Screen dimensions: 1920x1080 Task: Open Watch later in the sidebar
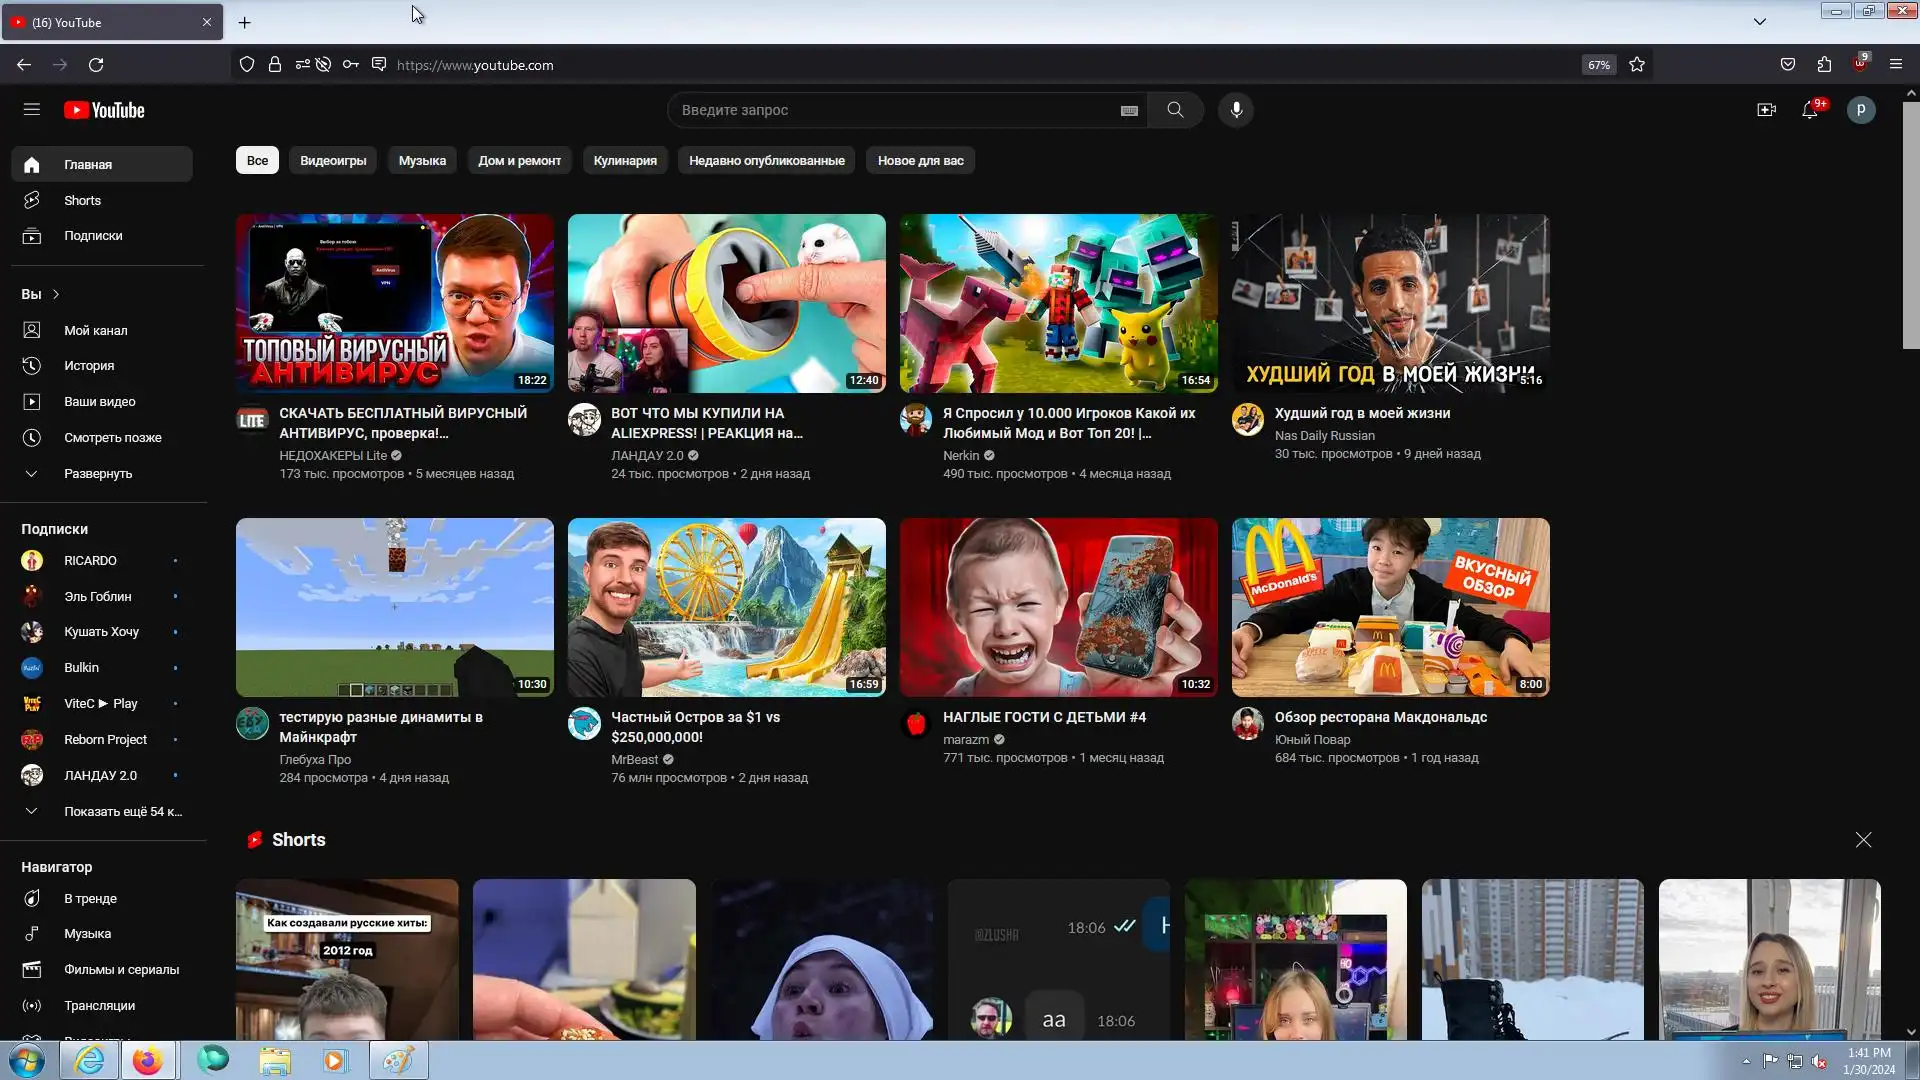[112, 438]
